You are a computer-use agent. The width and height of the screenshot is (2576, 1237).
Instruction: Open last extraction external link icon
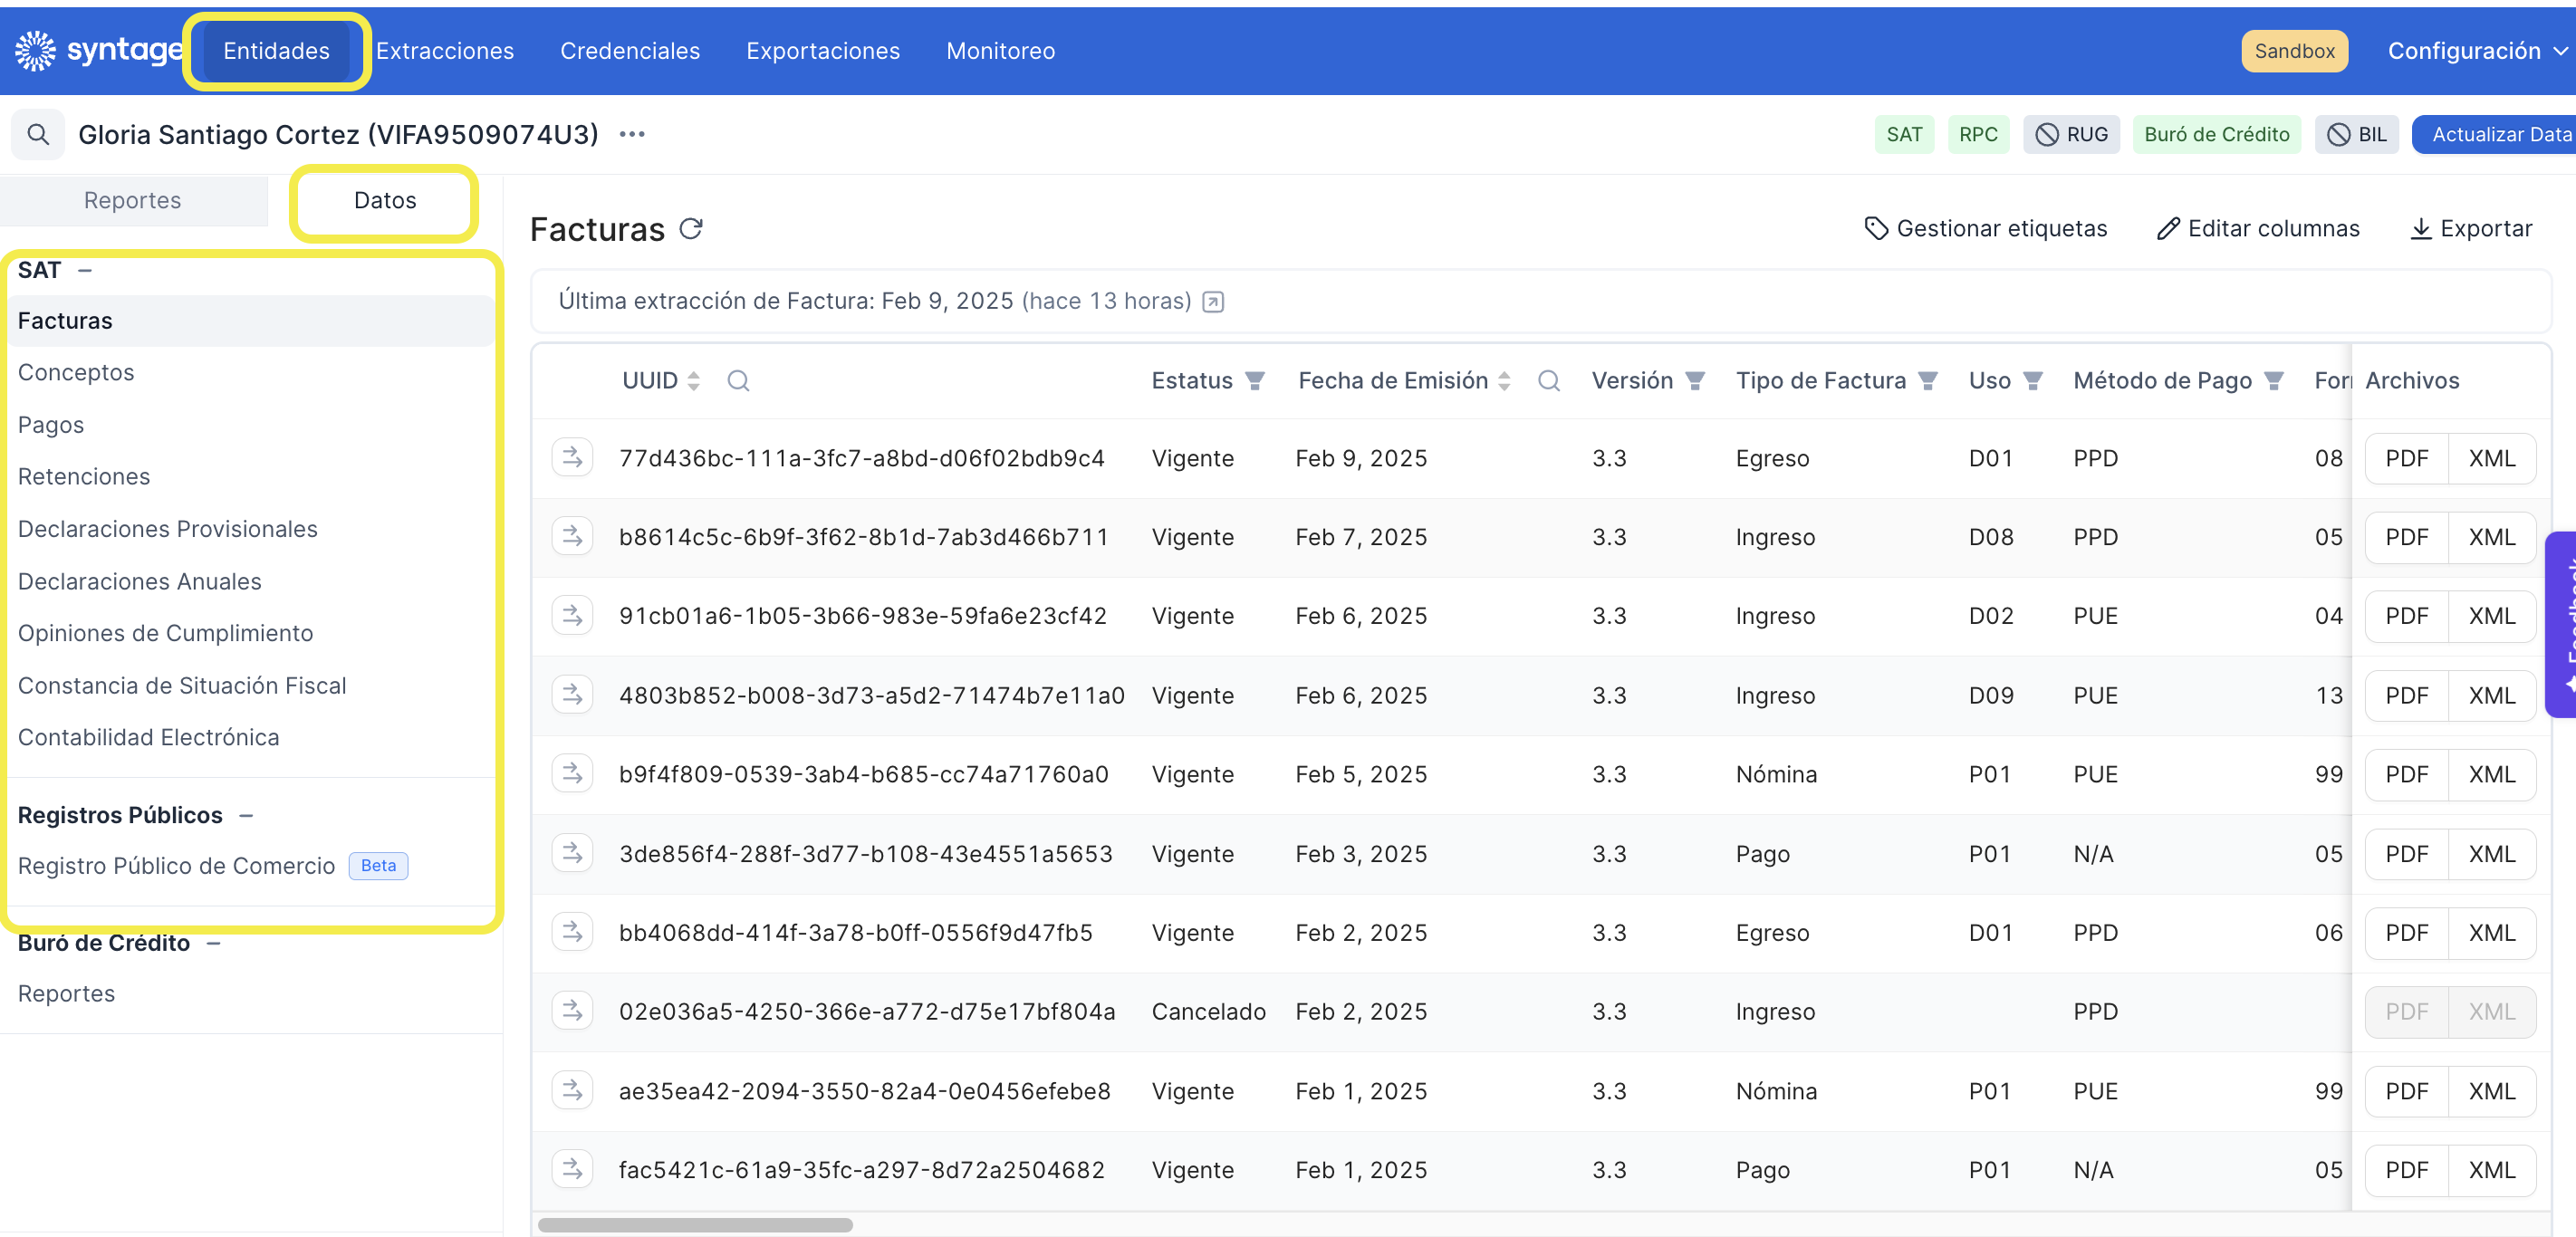[1213, 301]
